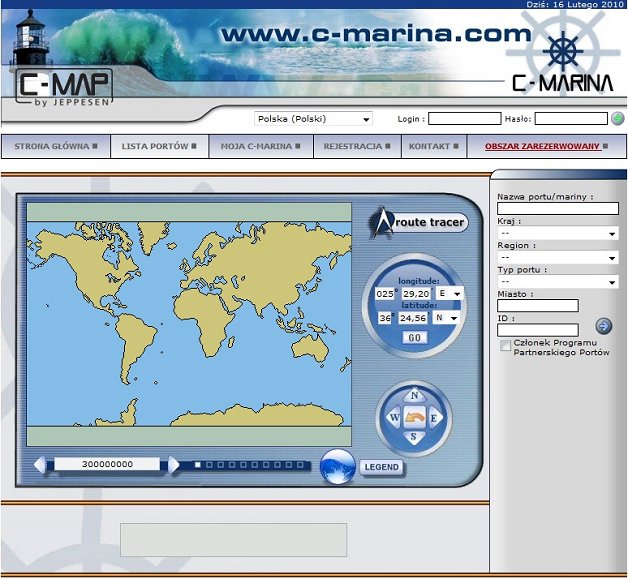
Task: Pan map north with N arrow
Action: 414,394
